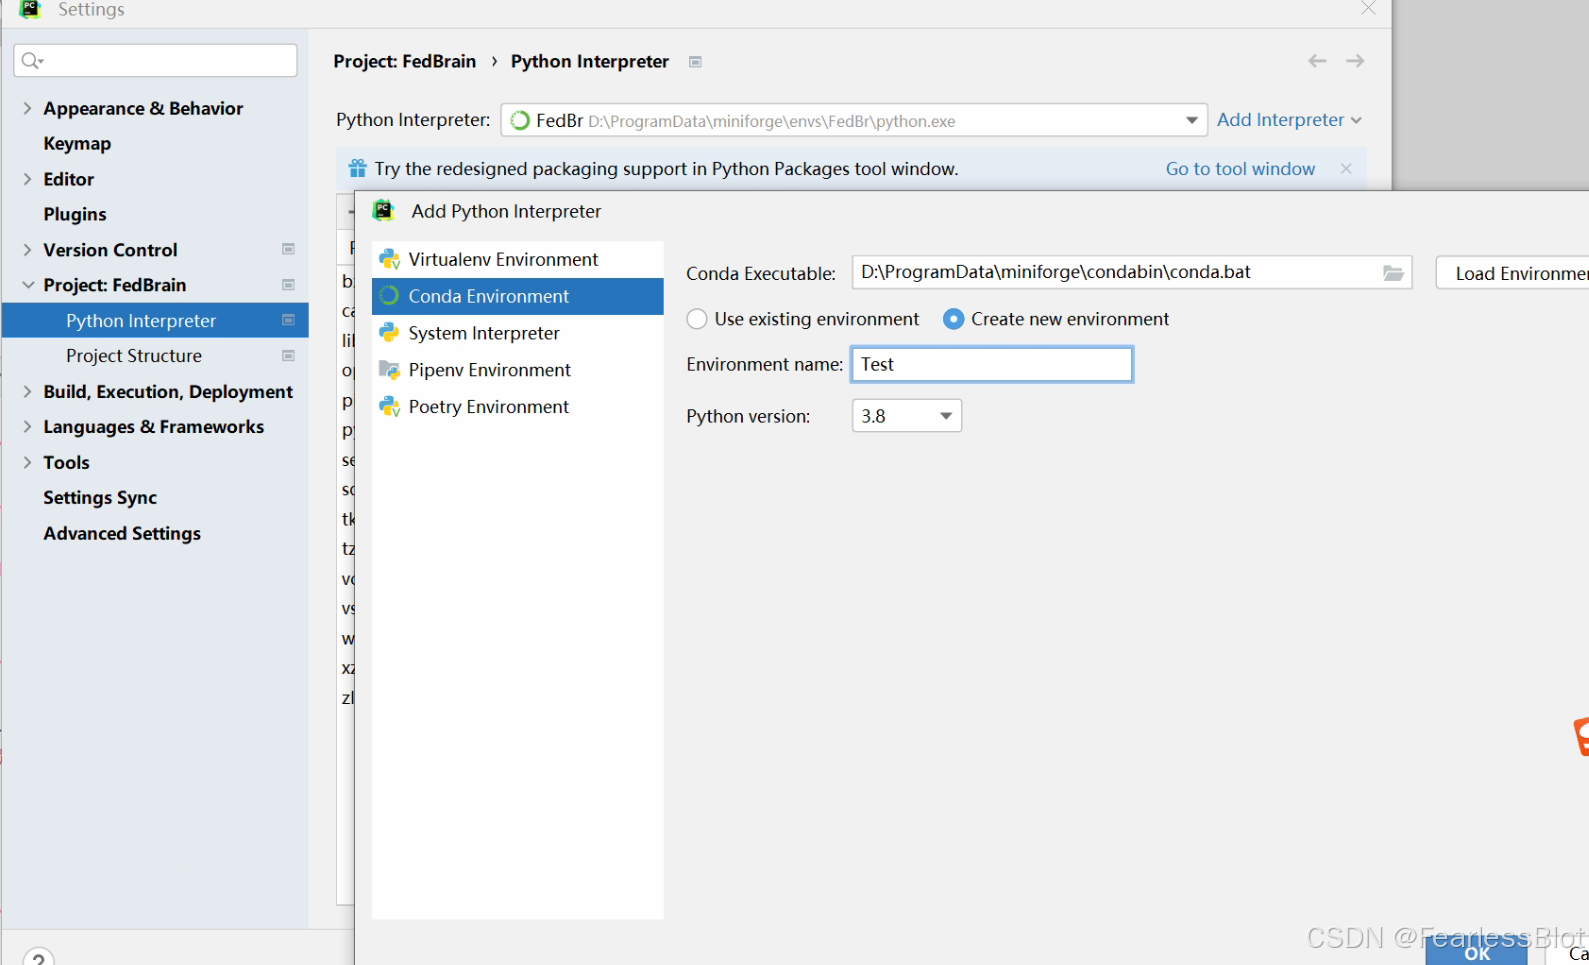This screenshot has height=965, width=1589.
Task: Expand the Version Control settings group
Action: click(x=27, y=250)
